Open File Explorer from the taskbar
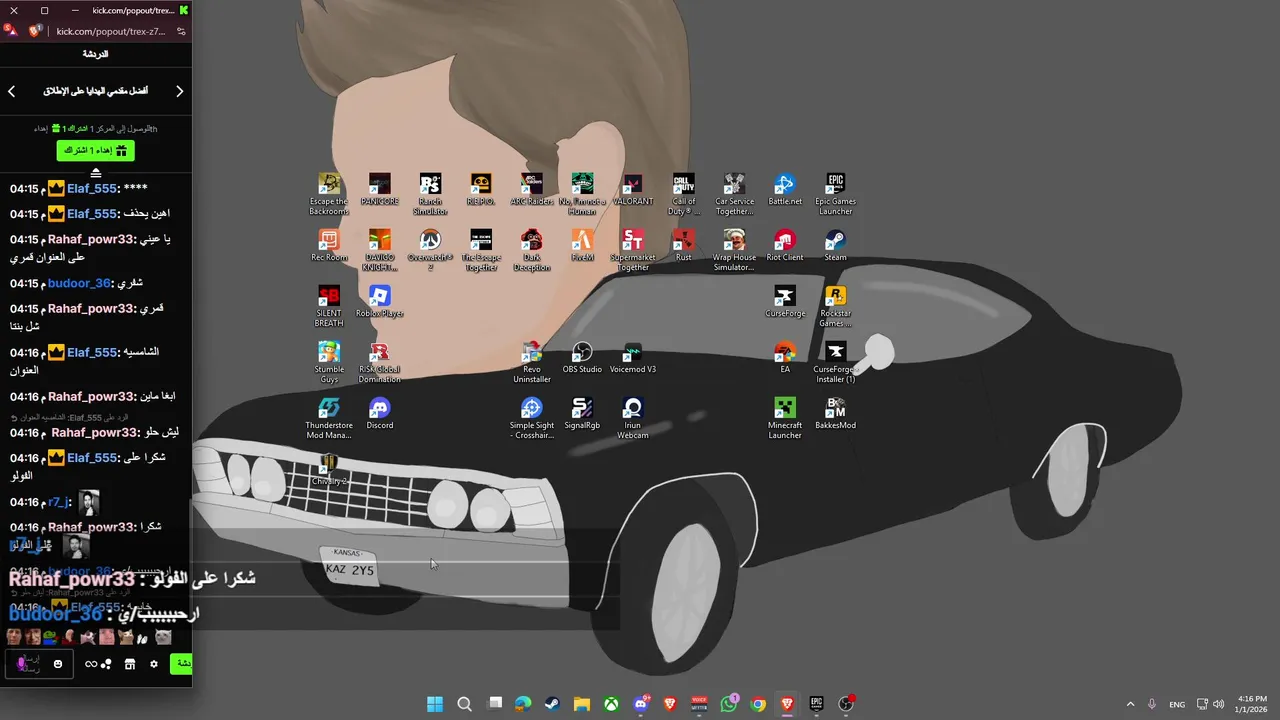This screenshot has width=1280, height=720. pos(581,704)
